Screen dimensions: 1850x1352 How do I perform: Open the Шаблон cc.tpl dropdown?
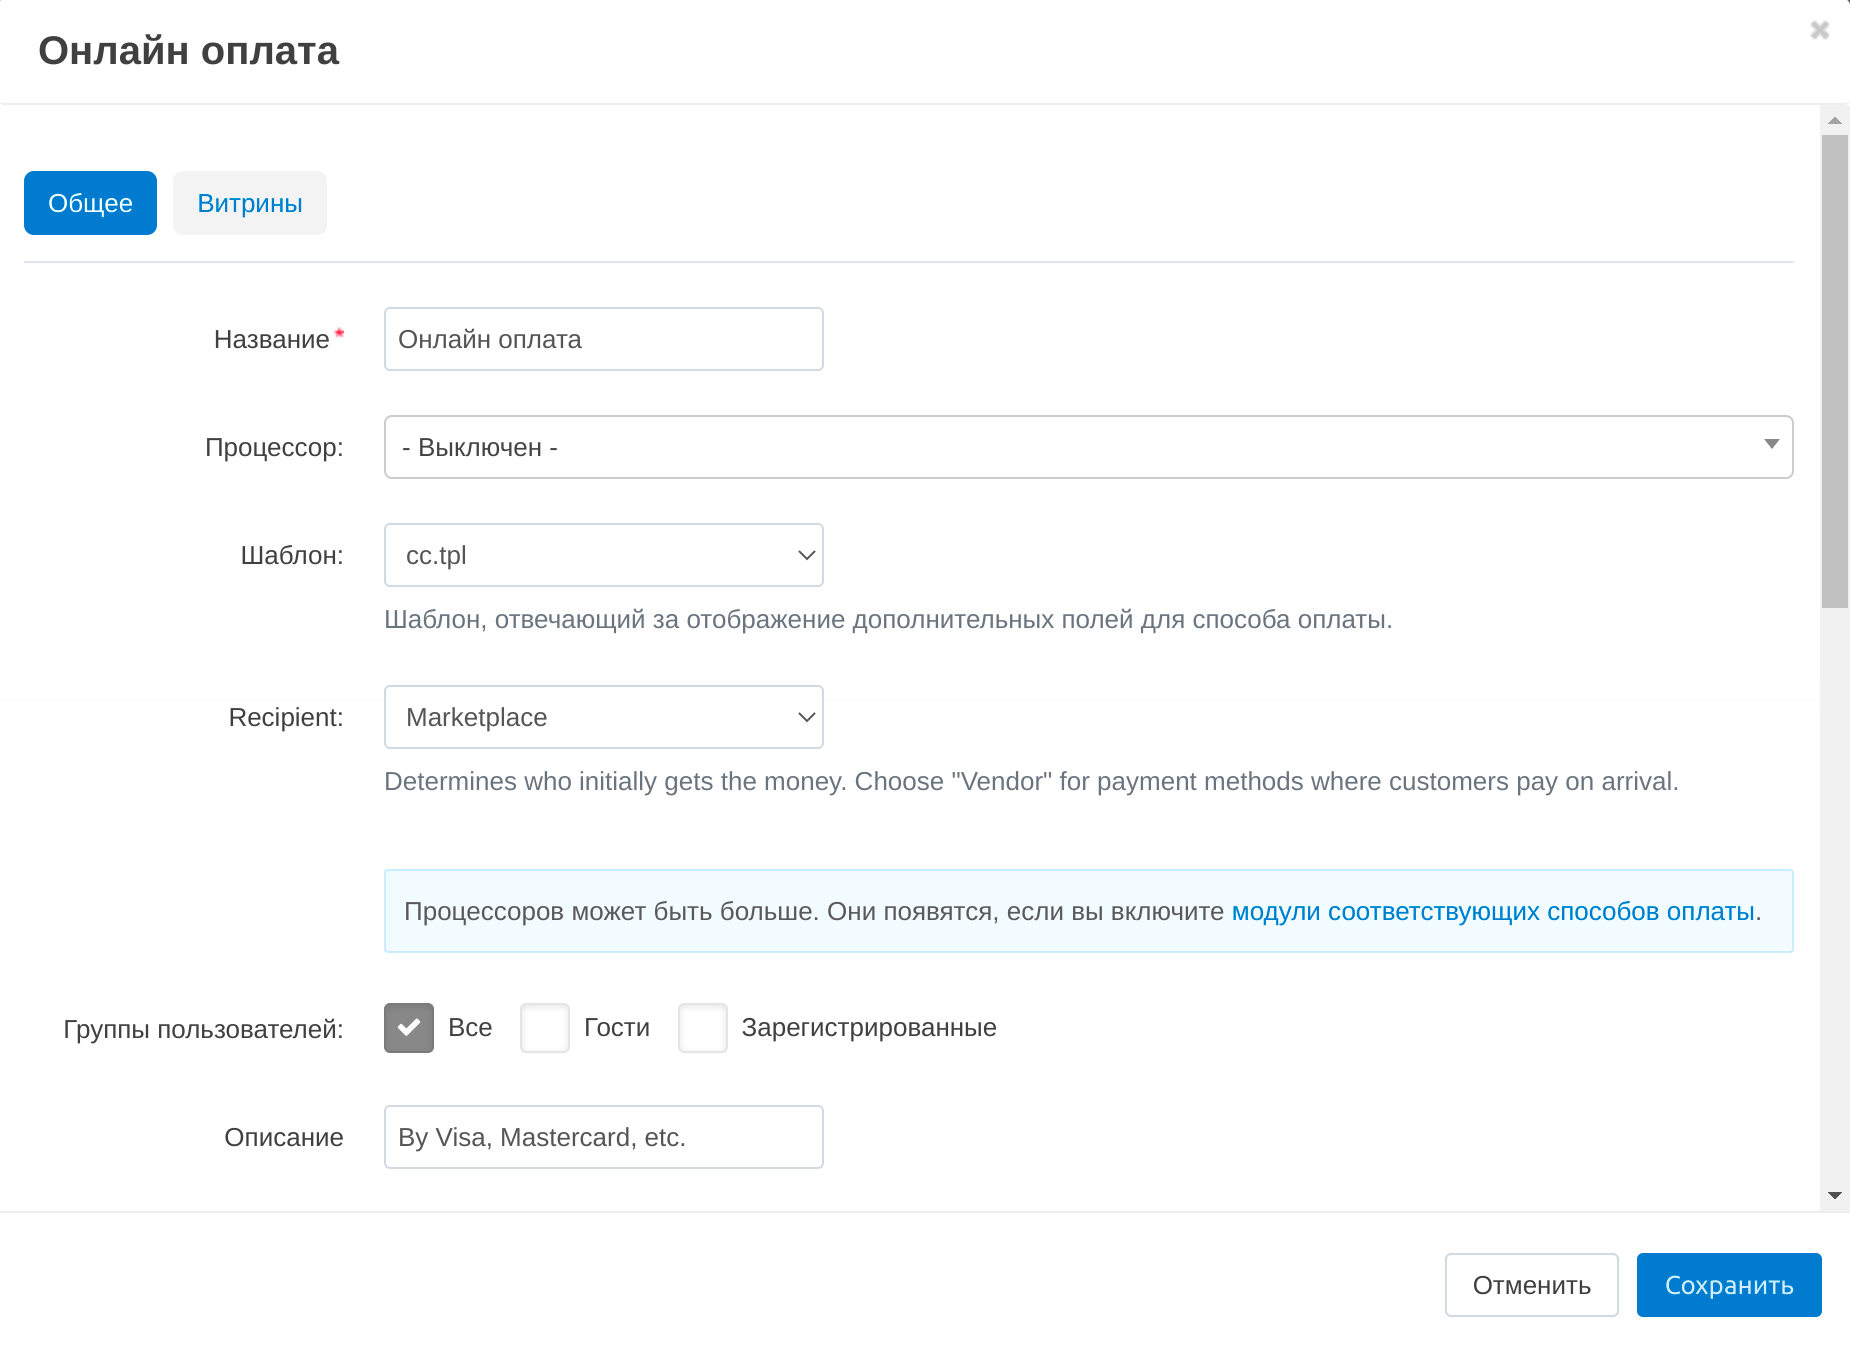pyautogui.click(x=603, y=555)
